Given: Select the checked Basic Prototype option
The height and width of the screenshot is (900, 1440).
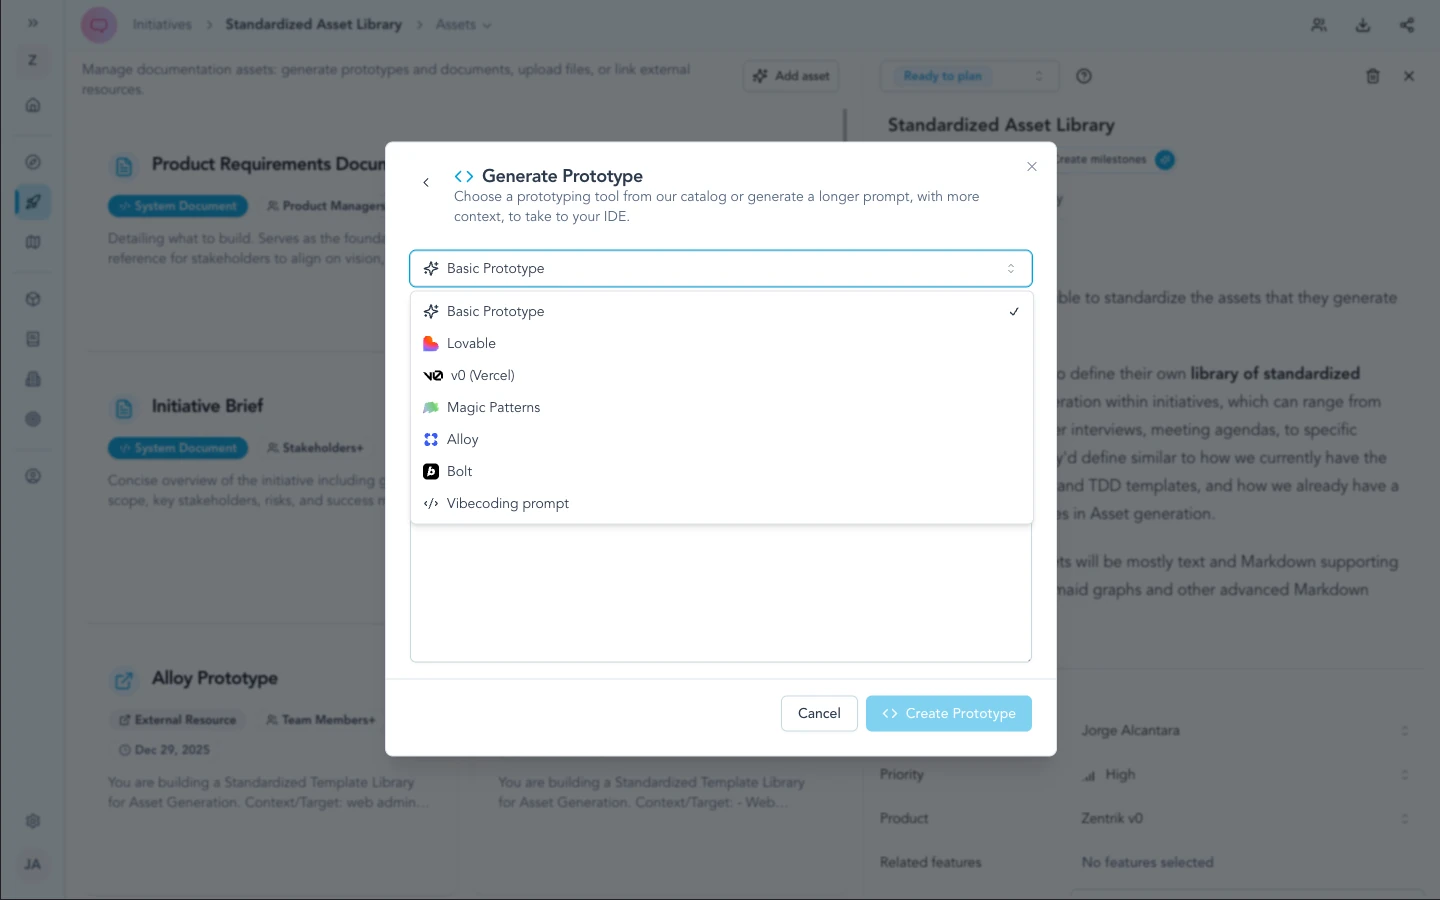Looking at the screenshot, I should pos(495,311).
